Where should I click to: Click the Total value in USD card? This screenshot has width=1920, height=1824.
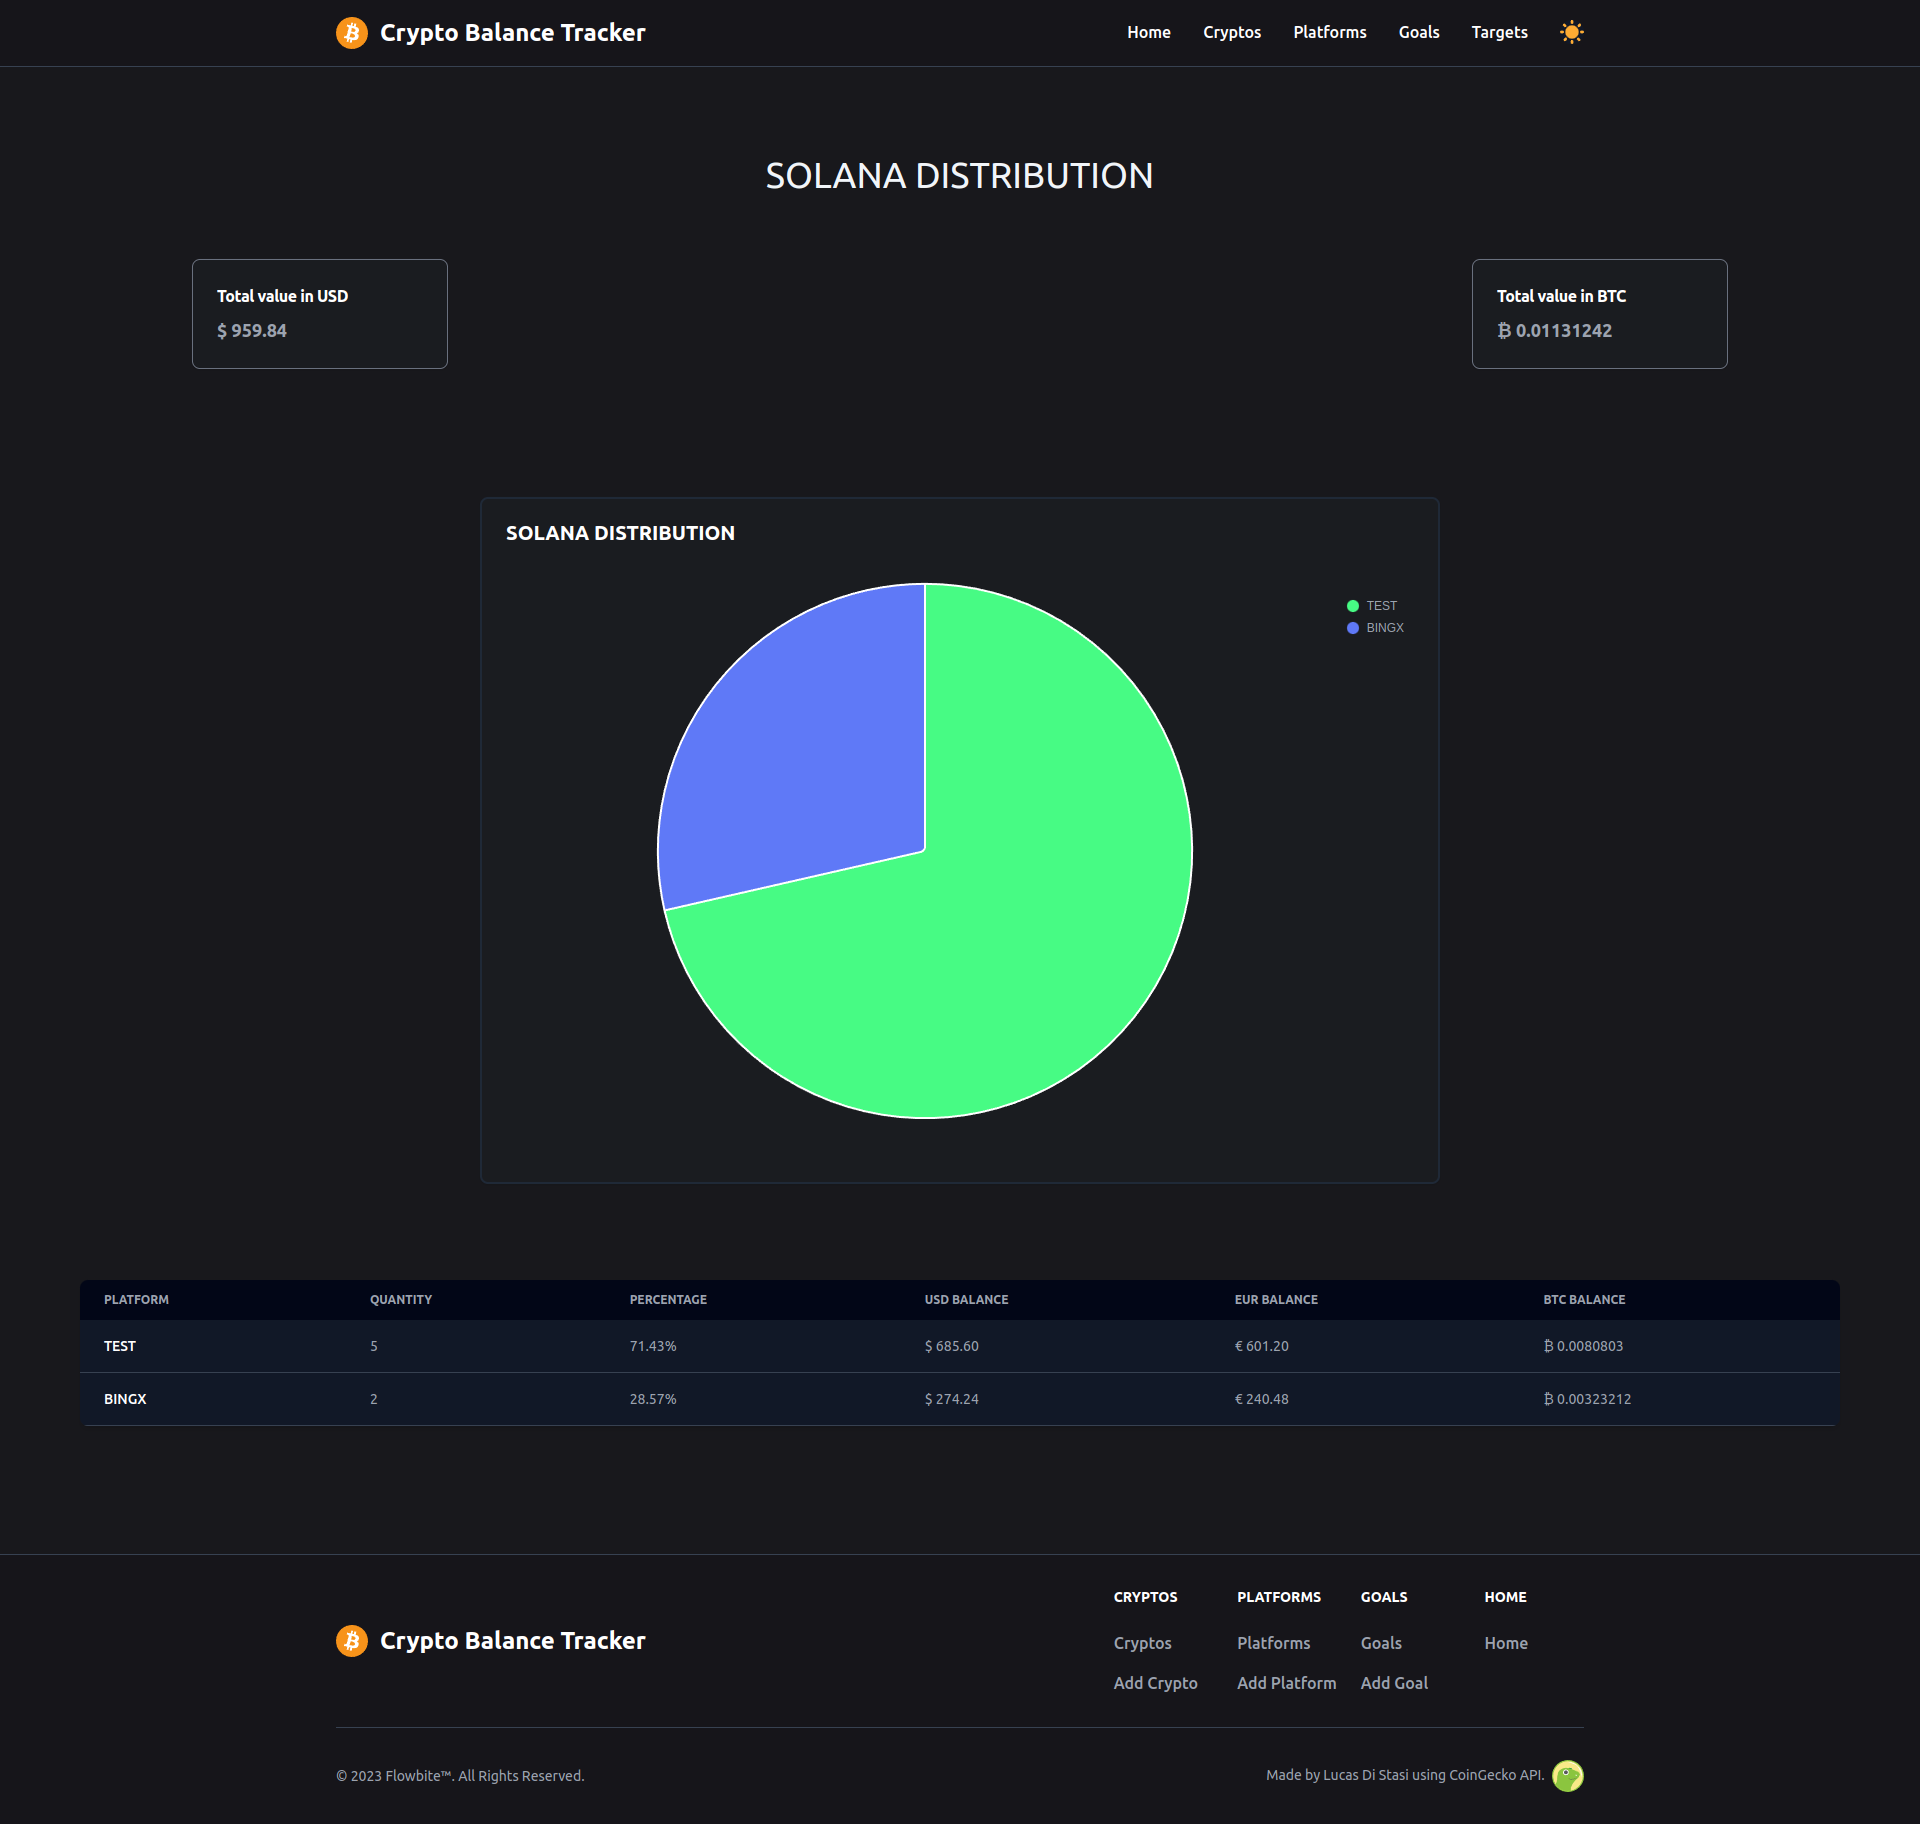pos(320,314)
